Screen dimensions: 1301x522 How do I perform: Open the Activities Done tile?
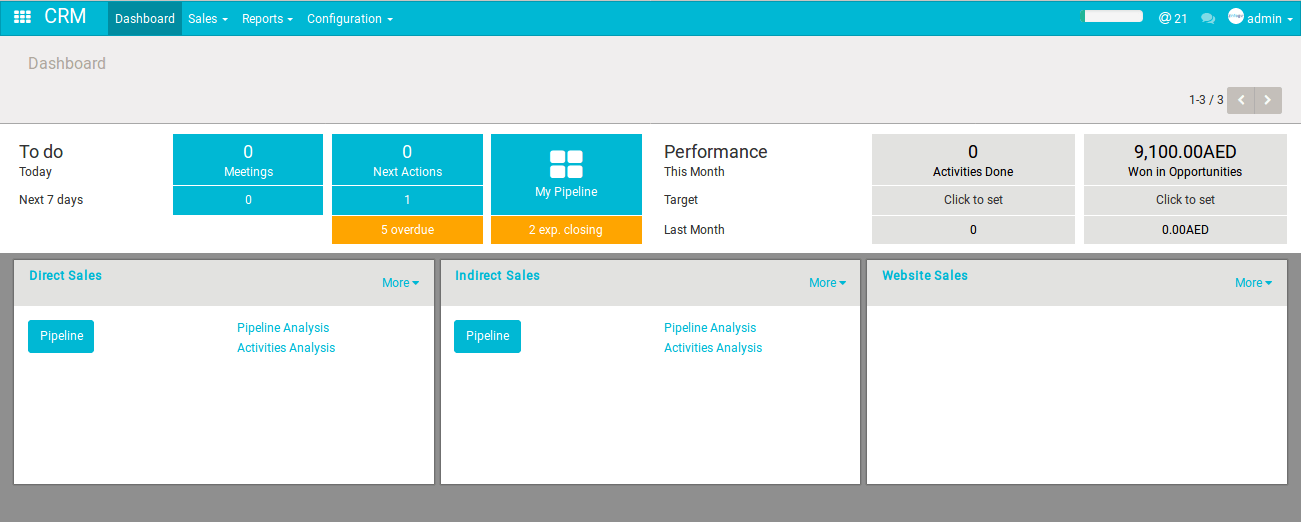point(973,160)
